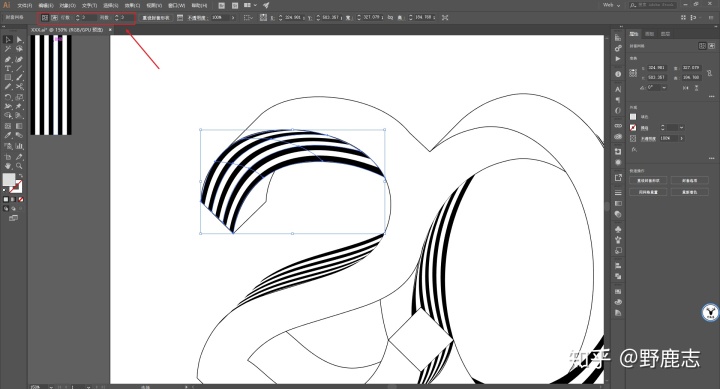The height and width of the screenshot is (389, 720).
Task: Click the fx effects icon in properties panel
Action: 634,149
